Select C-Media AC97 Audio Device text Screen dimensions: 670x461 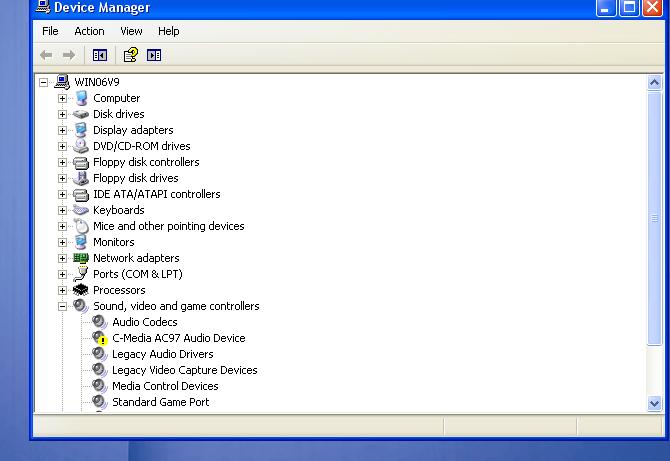click(179, 338)
